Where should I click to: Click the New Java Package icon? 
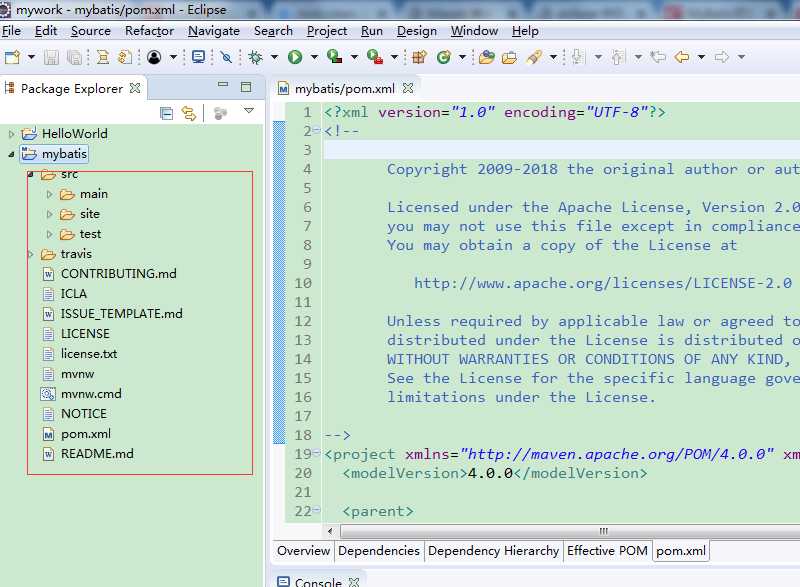419,57
